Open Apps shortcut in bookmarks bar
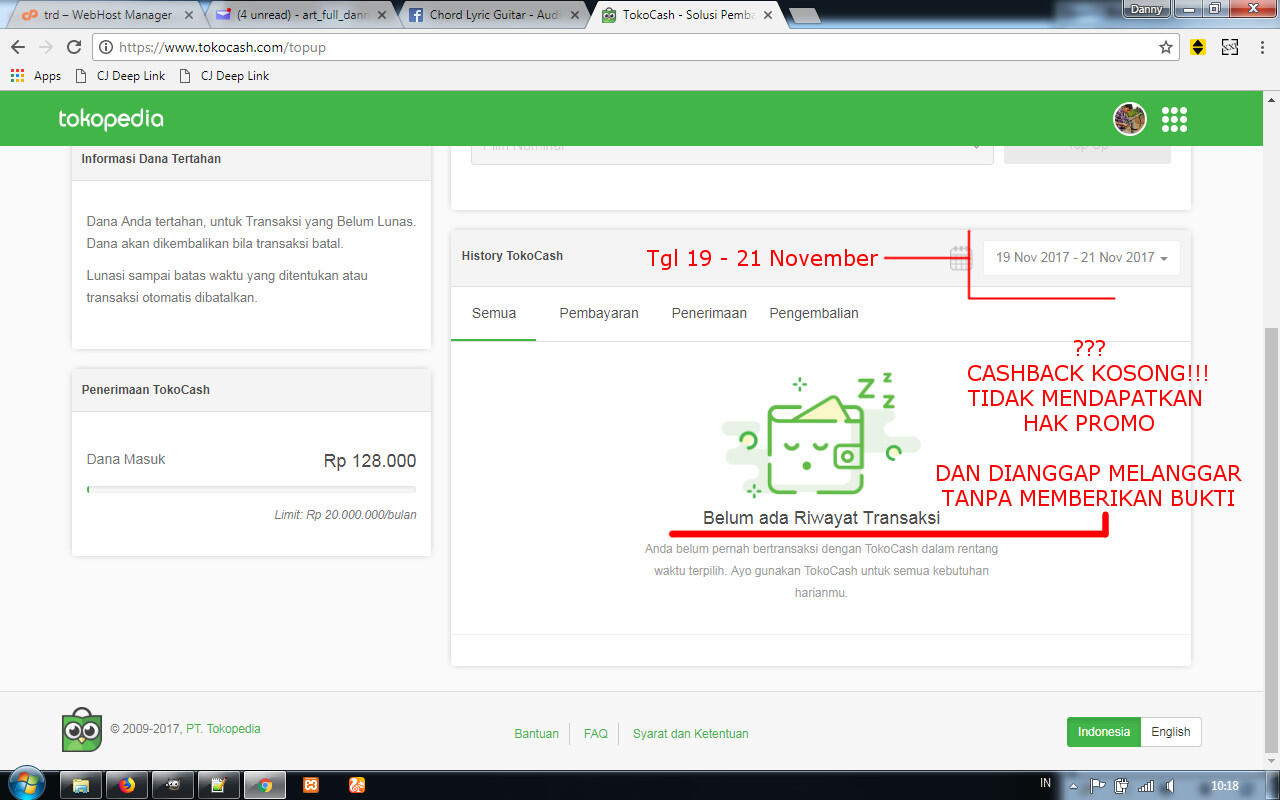Screen dimensions: 1280x800 [36, 76]
